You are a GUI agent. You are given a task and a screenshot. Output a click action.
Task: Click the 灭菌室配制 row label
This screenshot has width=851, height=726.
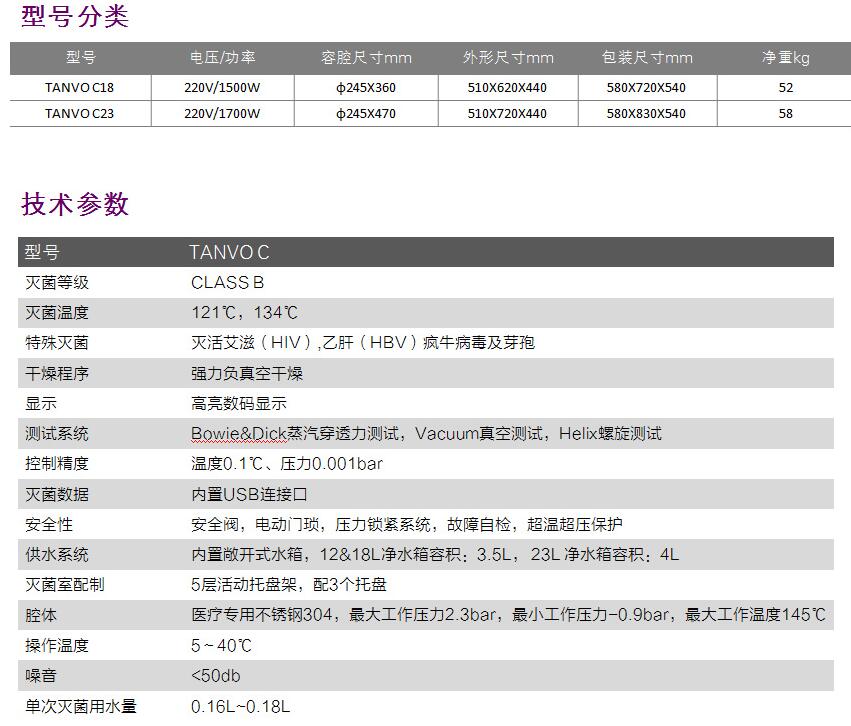coord(65,585)
